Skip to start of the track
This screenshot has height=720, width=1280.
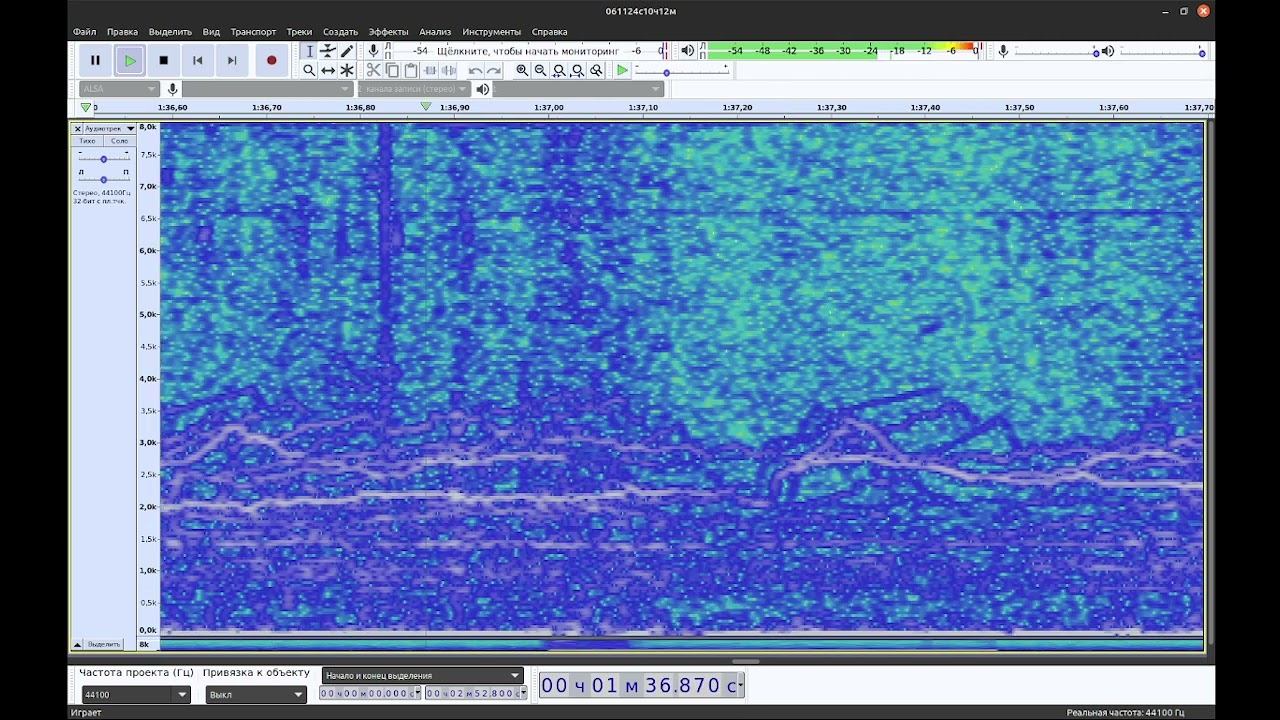coord(198,60)
